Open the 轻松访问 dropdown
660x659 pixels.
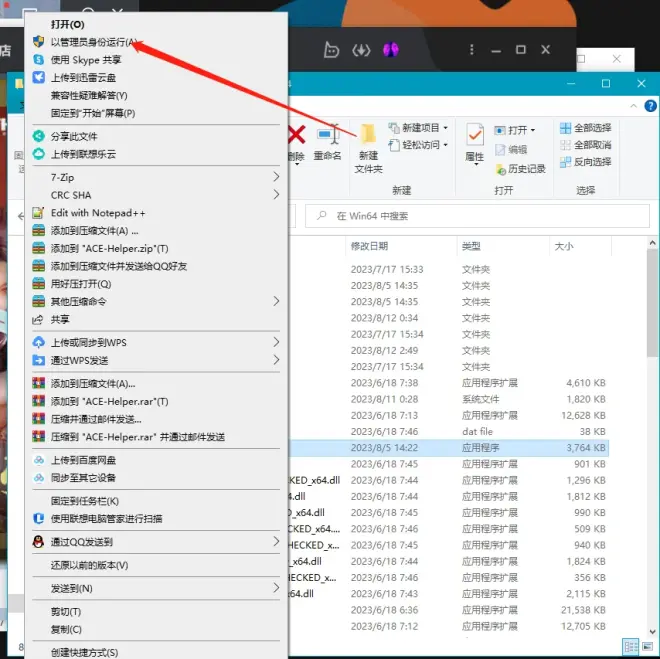pos(418,145)
